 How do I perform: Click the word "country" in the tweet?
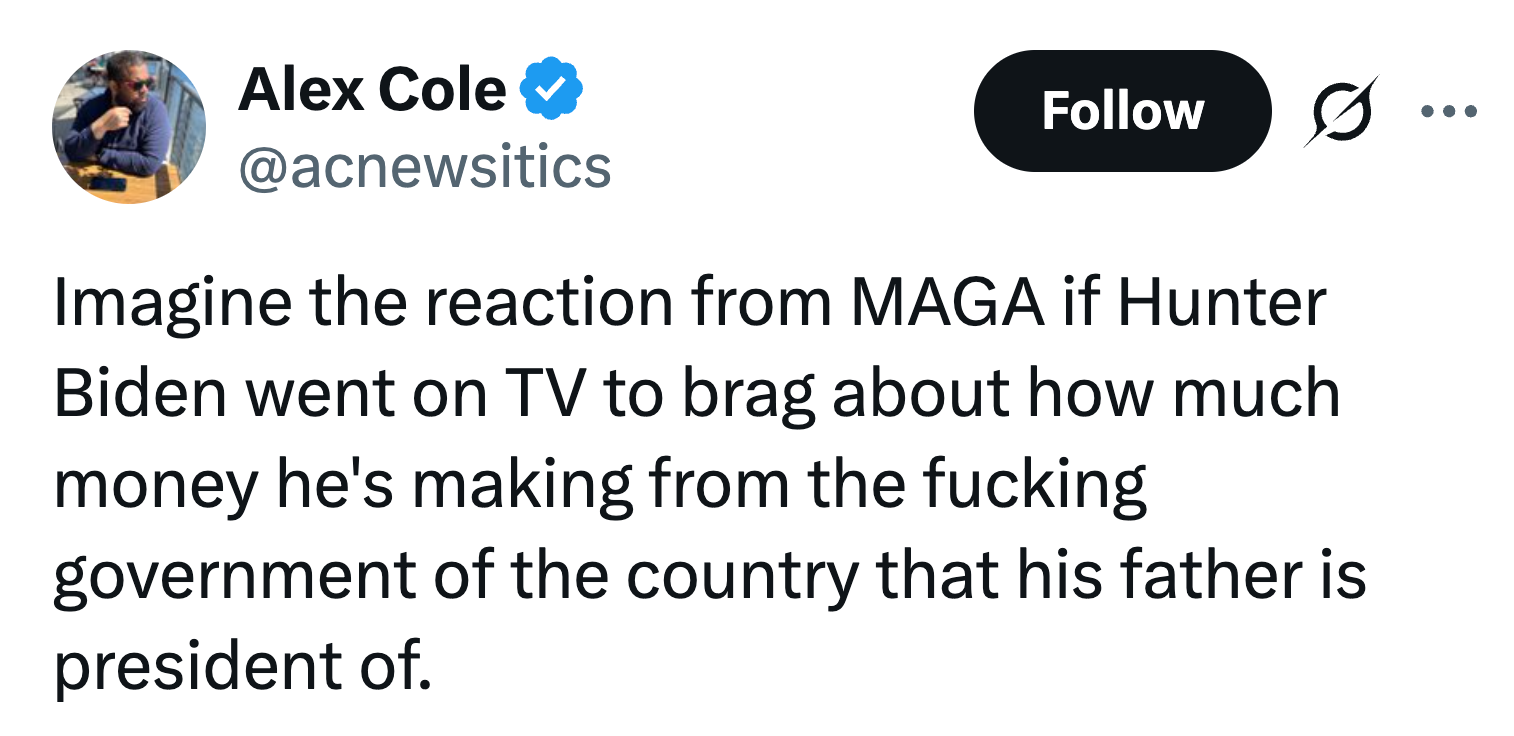742,577
